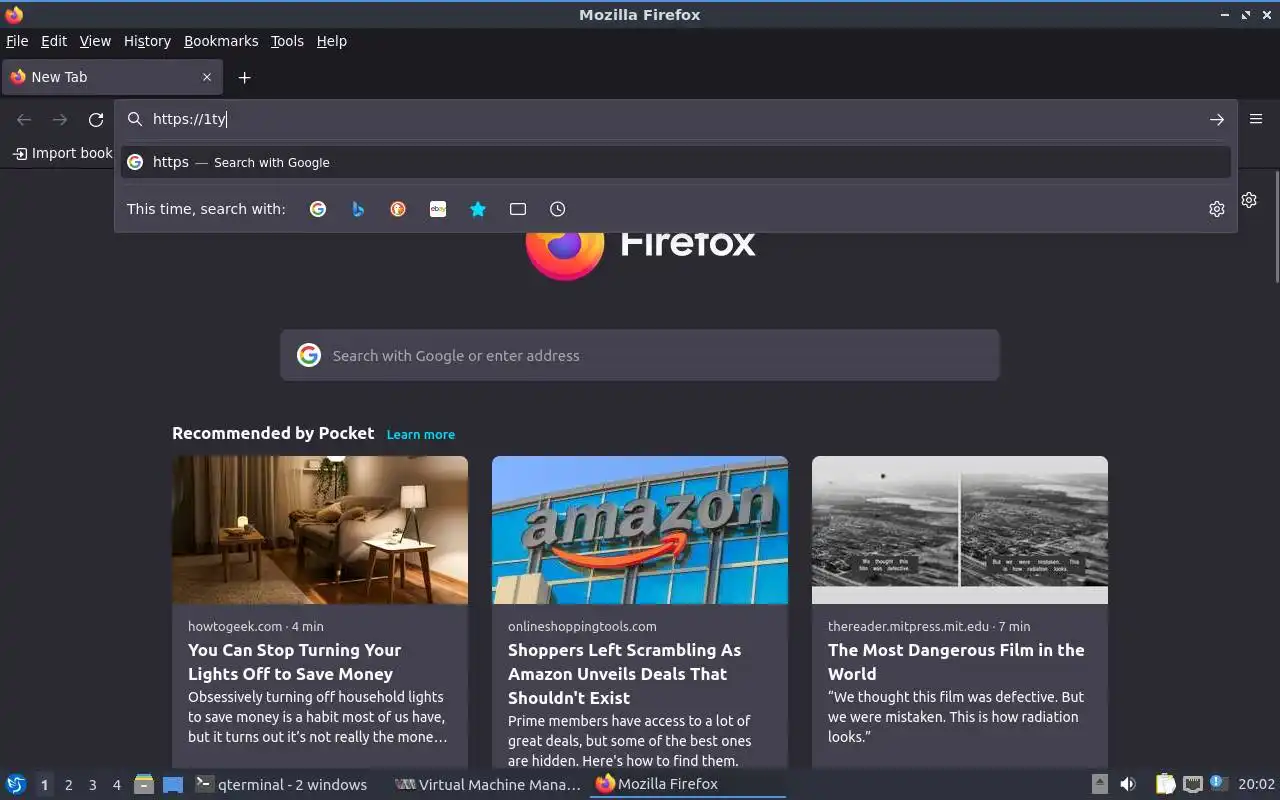
Task: Click the taskbar clock showing 20:02
Action: pyautogui.click(x=1256, y=784)
